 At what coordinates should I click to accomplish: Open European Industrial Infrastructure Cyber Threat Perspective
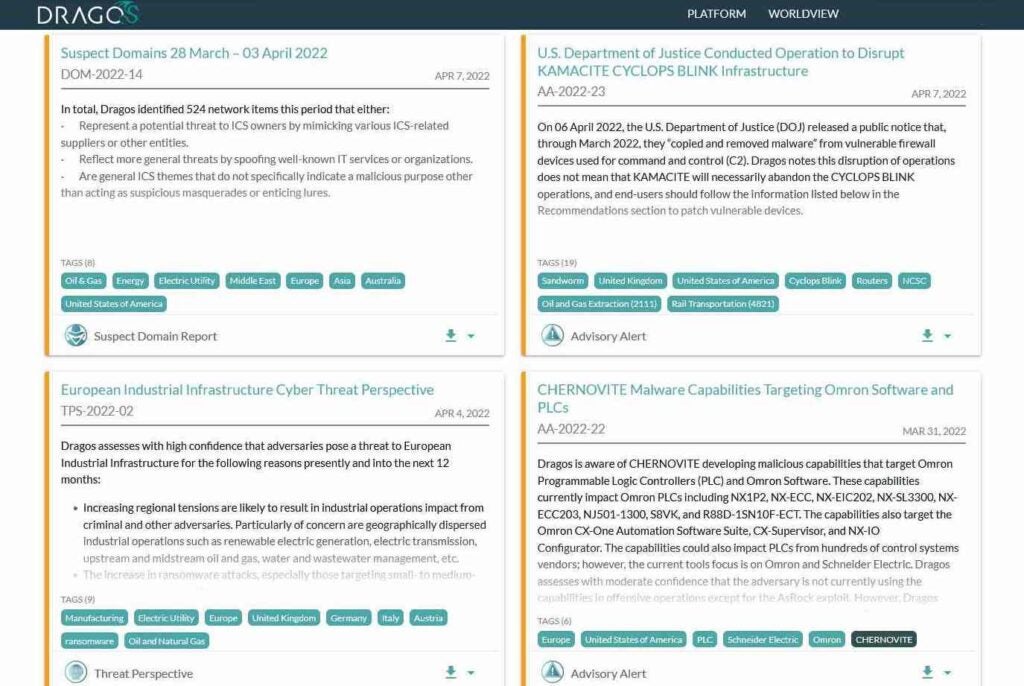(247, 390)
